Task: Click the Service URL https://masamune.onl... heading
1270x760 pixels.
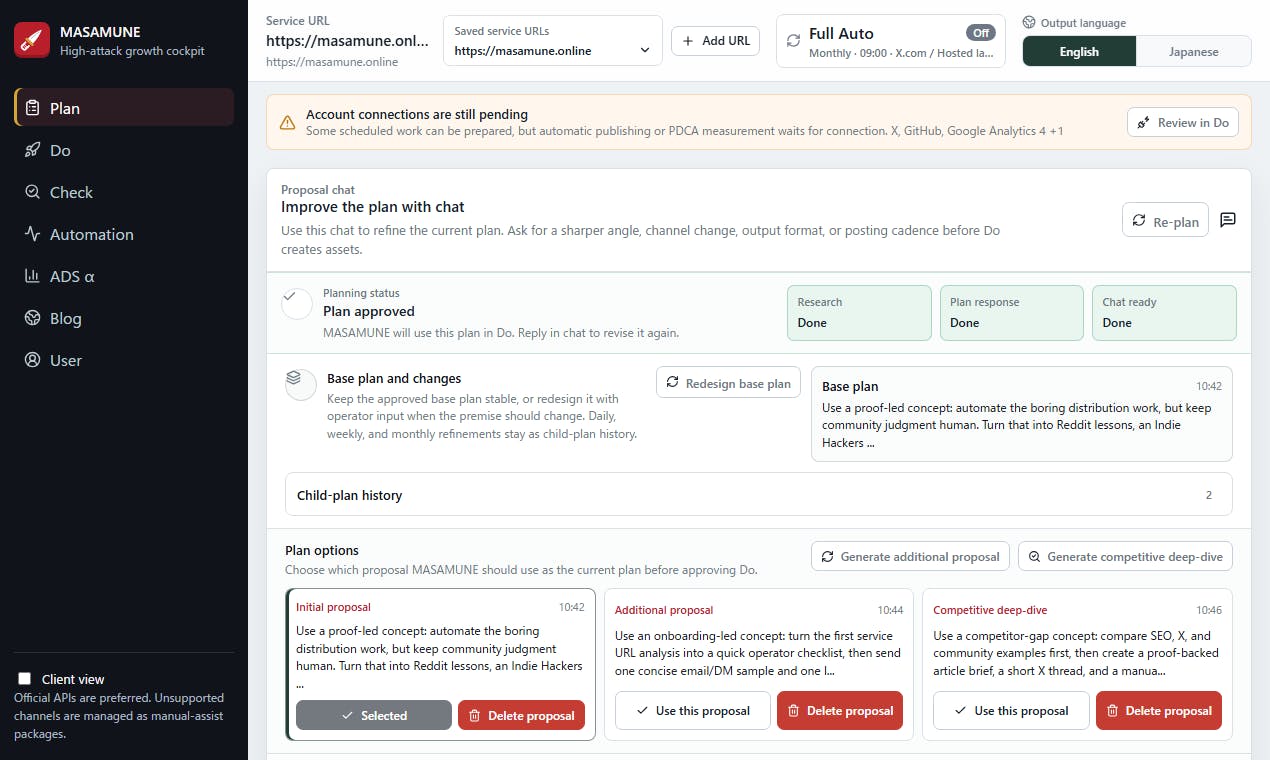Action: 347,41
